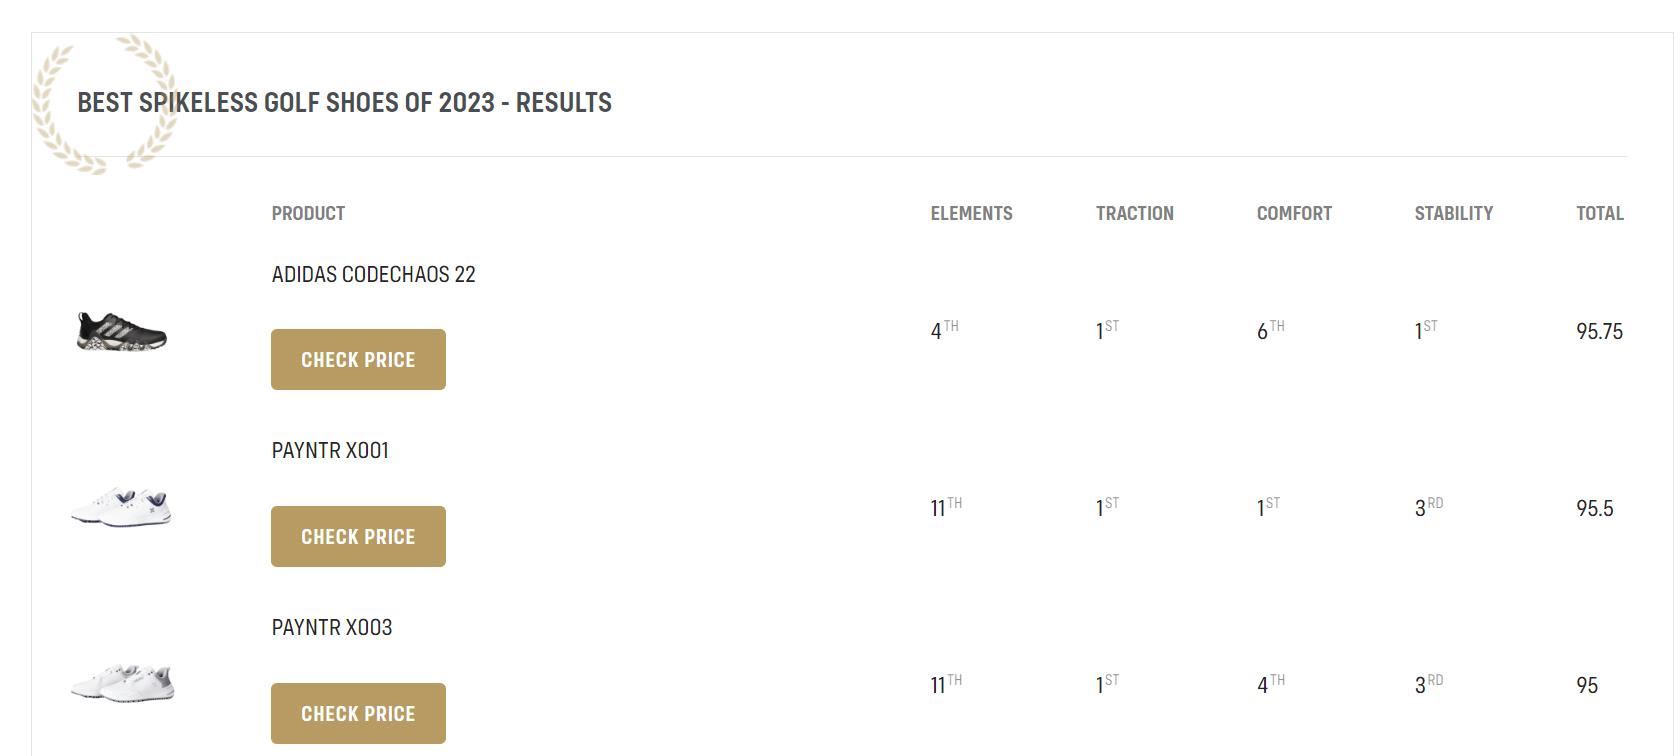
Task: Check price for Adidas Codechaos 22
Action: point(358,360)
